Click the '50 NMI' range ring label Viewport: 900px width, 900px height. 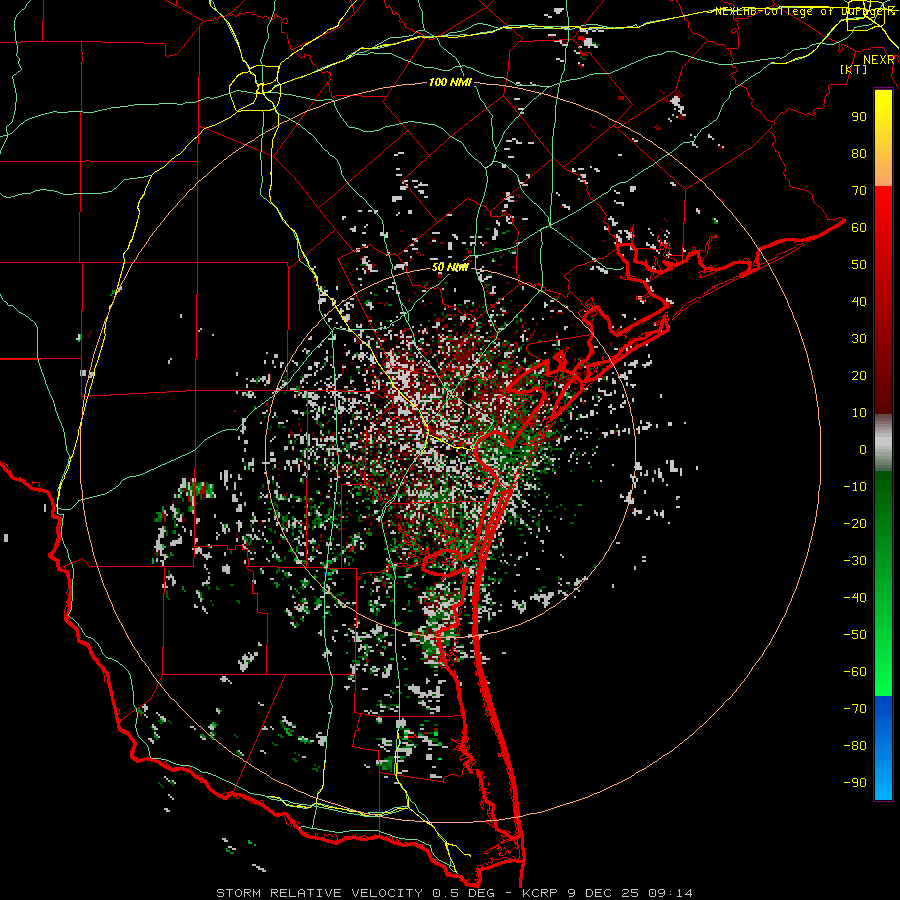(x=450, y=267)
